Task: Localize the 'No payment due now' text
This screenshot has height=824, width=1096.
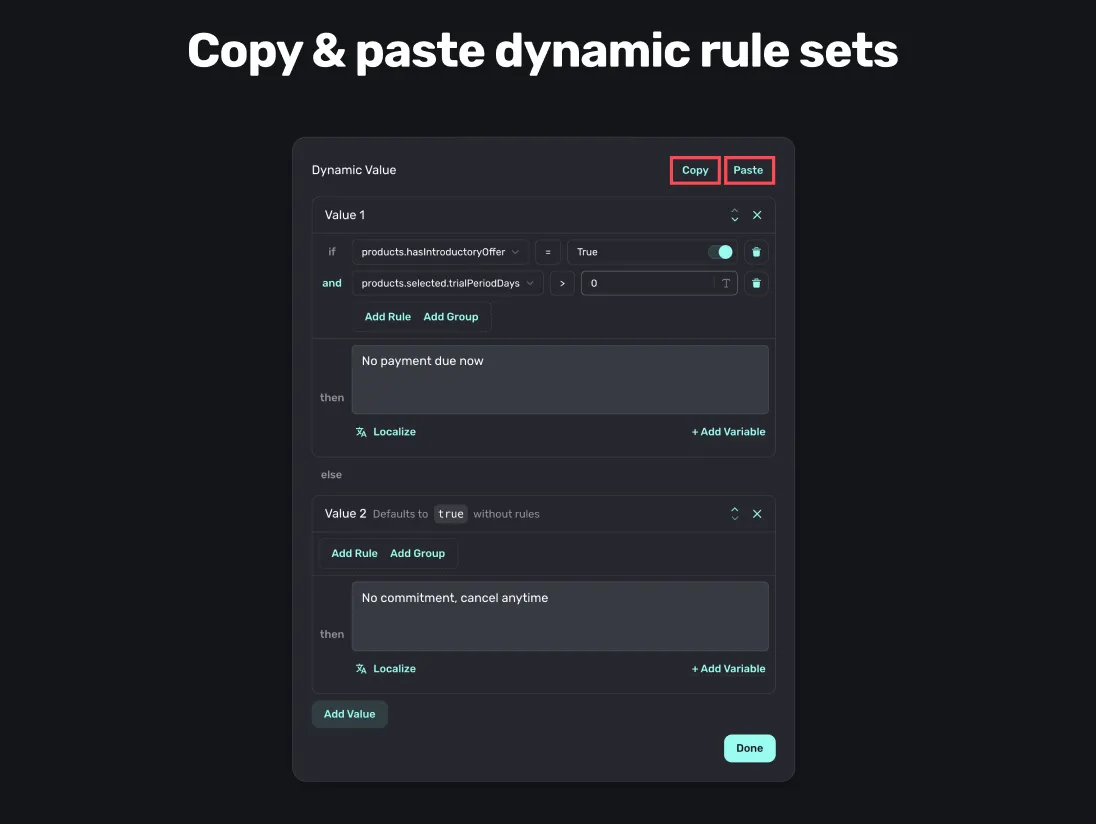Action: [x=386, y=432]
